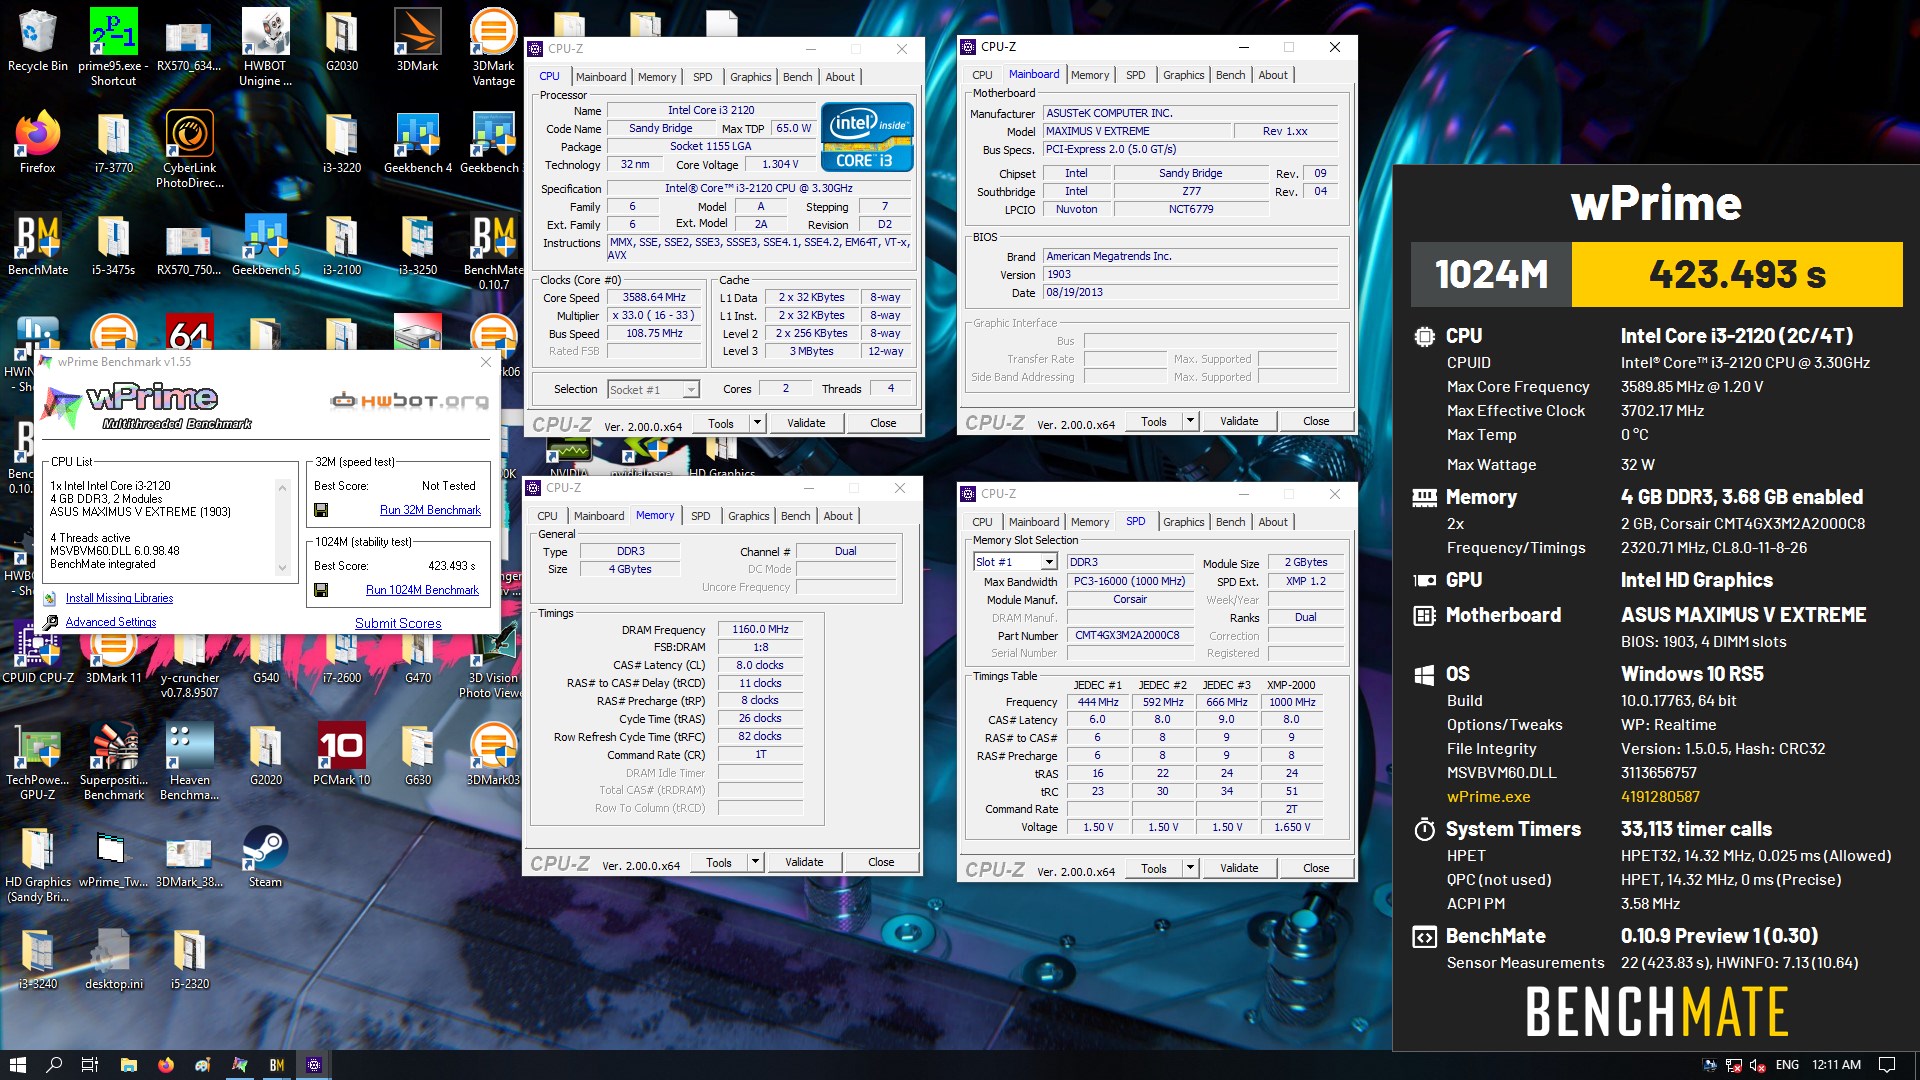This screenshot has height=1080, width=1920.
Task: Expand Tools arrow in CPU-Z SPD window
Action: pos(1190,868)
